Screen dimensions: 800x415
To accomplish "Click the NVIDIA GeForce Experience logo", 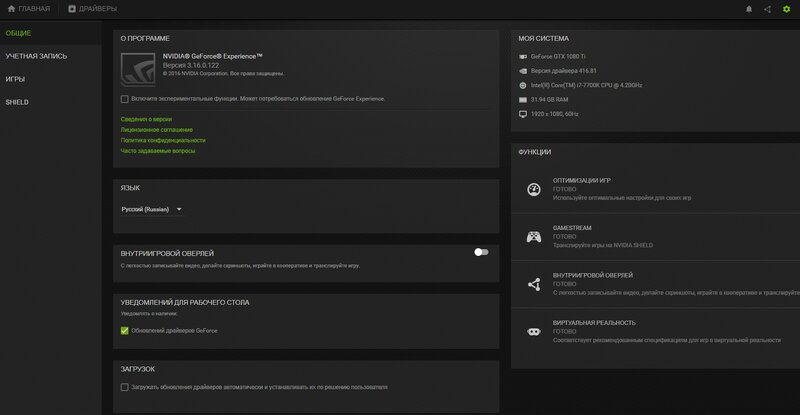I will [138, 69].
